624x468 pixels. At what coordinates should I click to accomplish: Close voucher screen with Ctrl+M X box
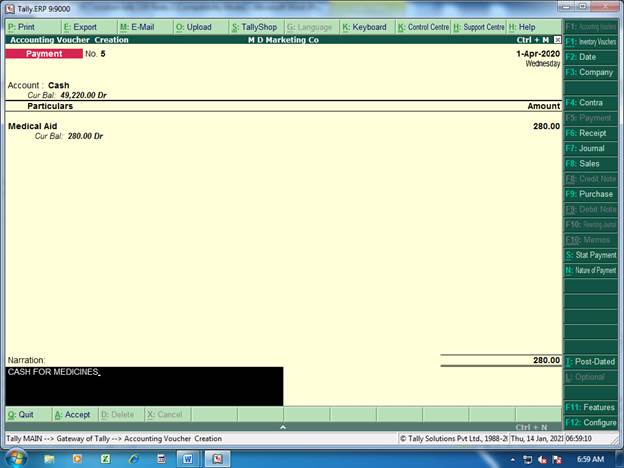click(x=558, y=40)
